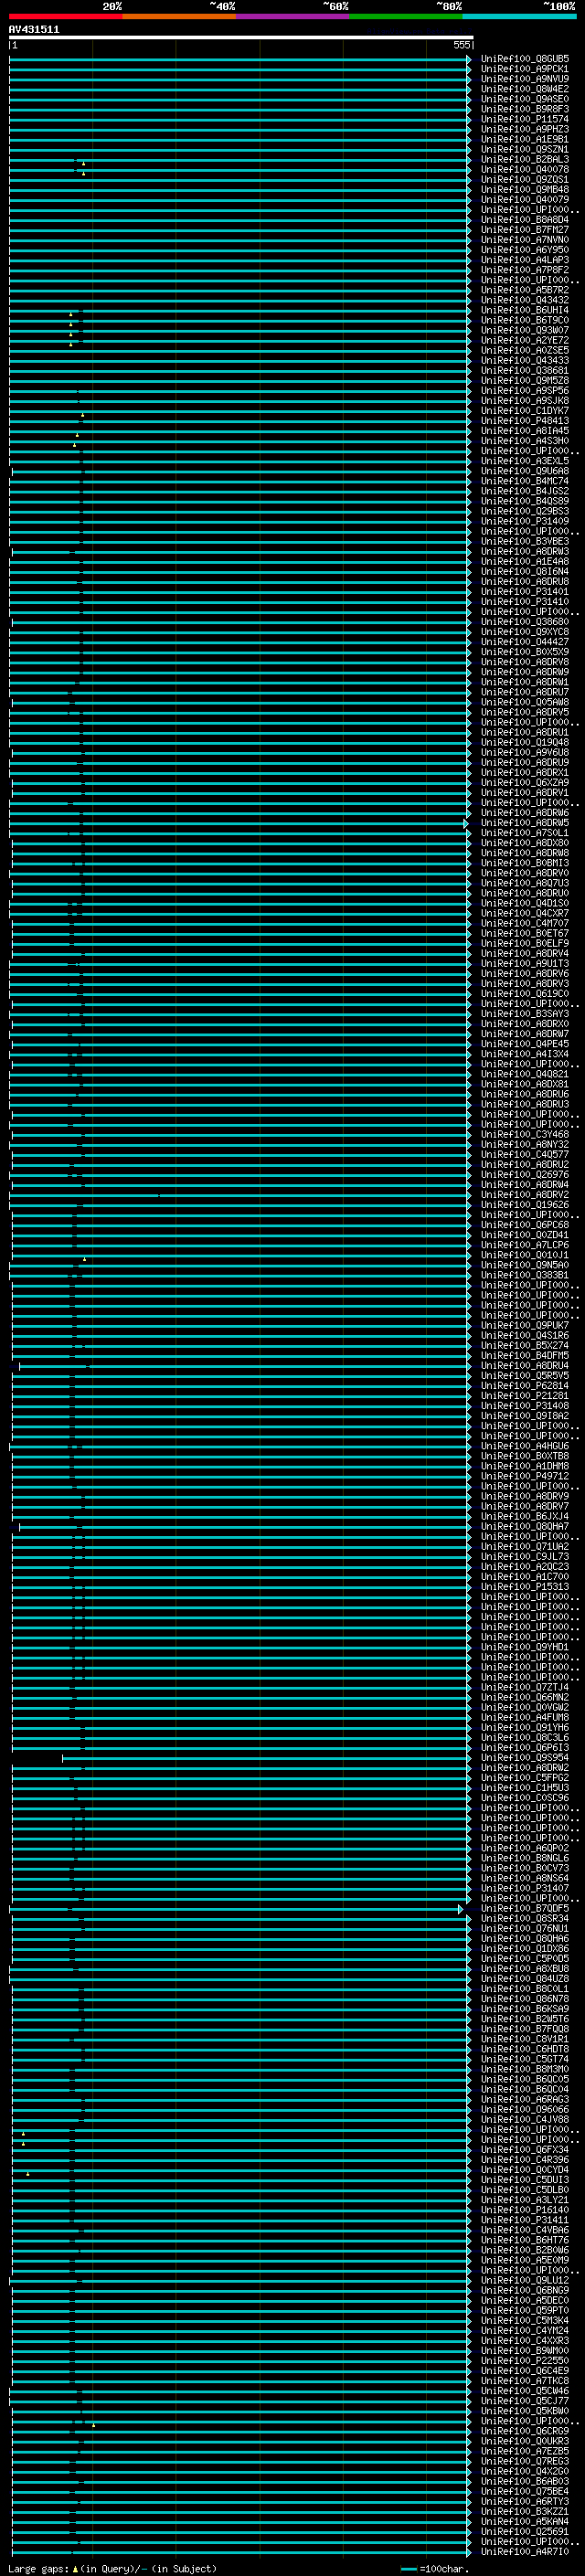The image size is (585, 2576).
Task: Select the UniRef100_Q9MB48 label
Action: click(525, 190)
